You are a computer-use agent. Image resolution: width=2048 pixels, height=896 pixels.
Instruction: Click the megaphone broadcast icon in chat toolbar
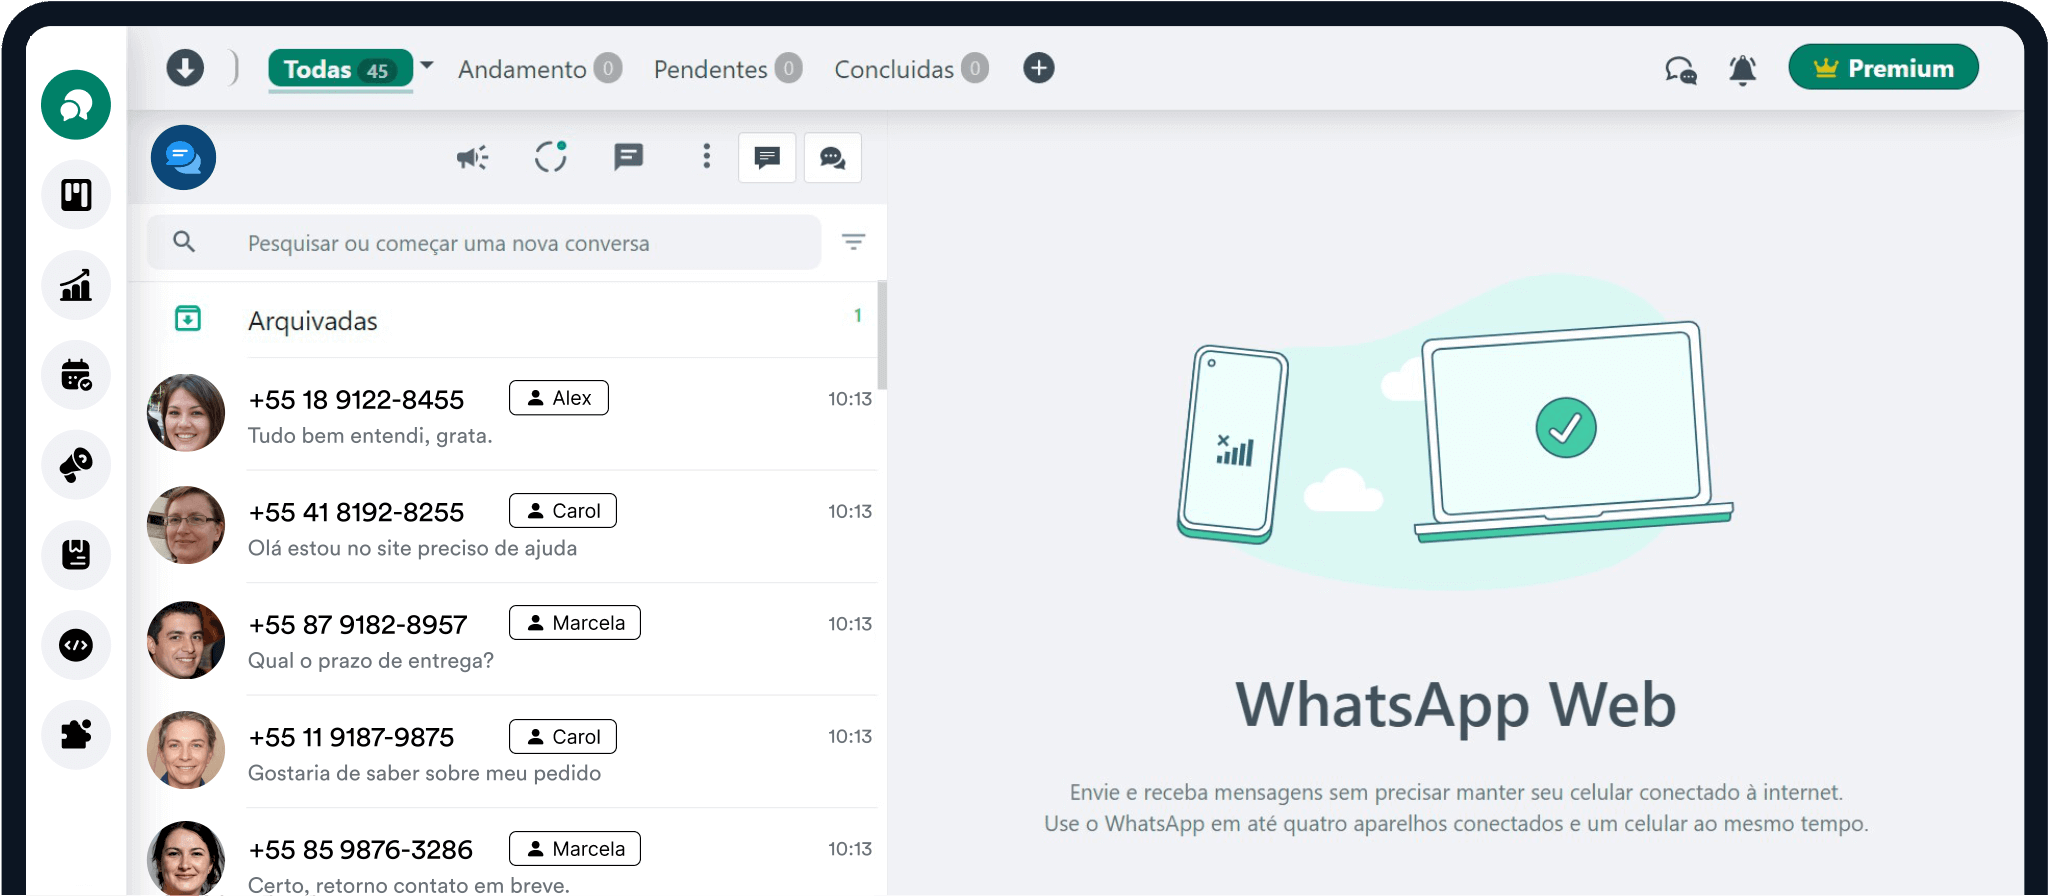point(472,157)
